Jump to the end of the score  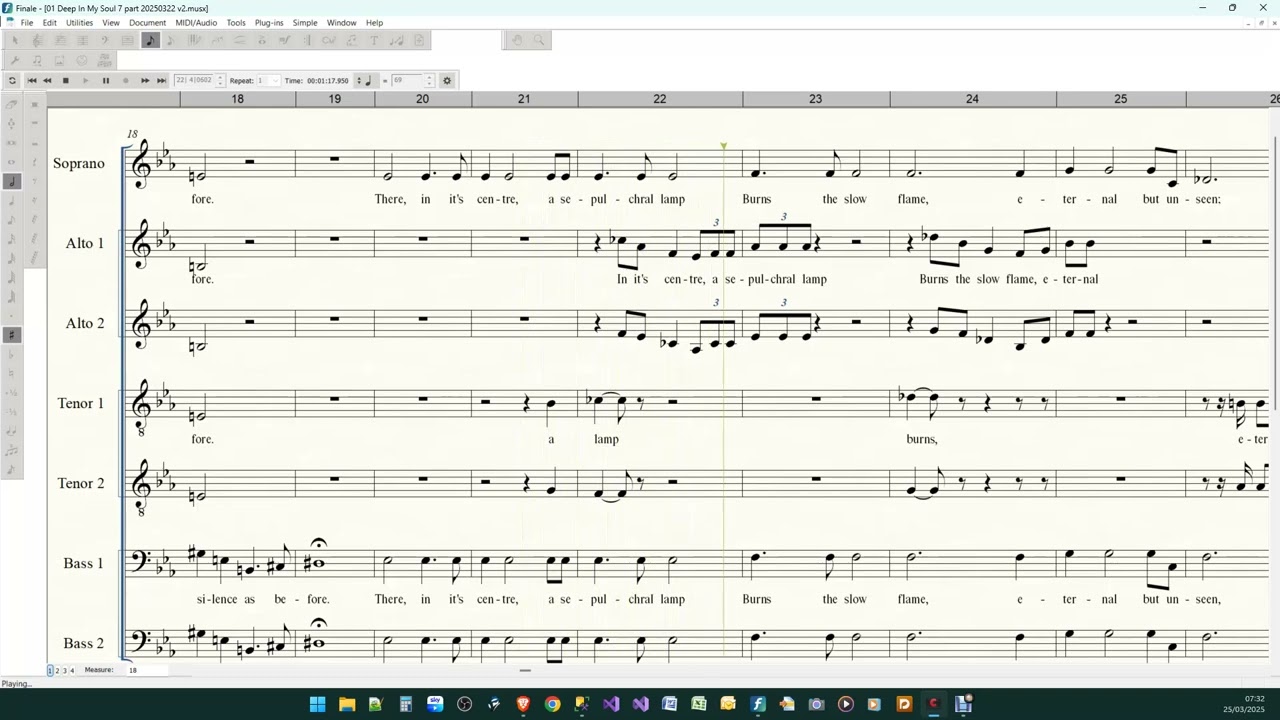tap(161, 80)
